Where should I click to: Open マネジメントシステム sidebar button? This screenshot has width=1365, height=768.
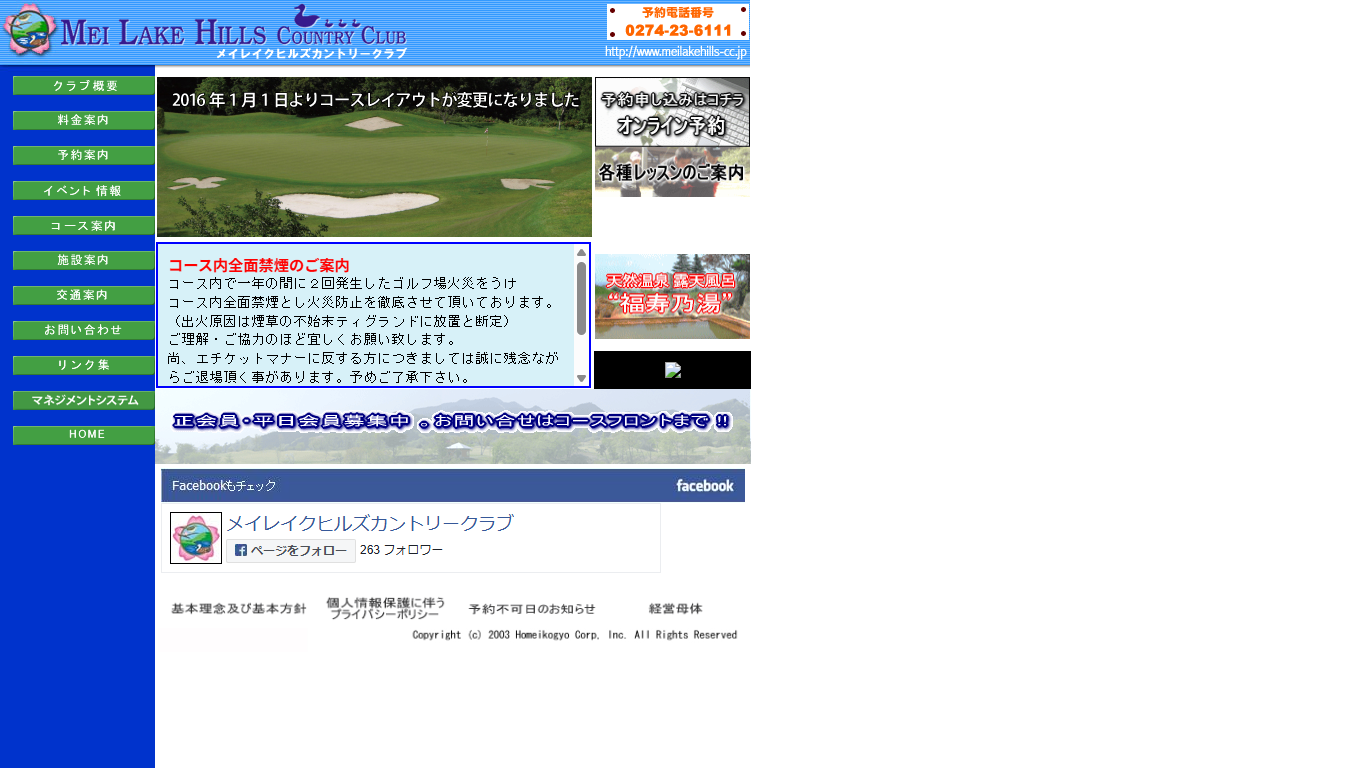(x=84, y=401)
